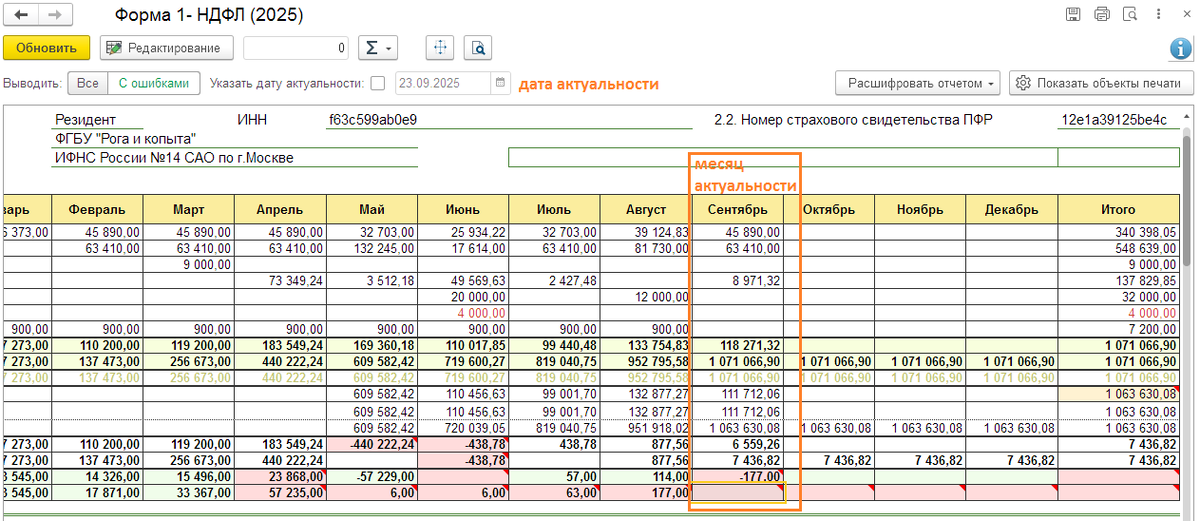Click the printer icon
The height and width of the screenshot is (521, 1200).
tap(1102, 14)
